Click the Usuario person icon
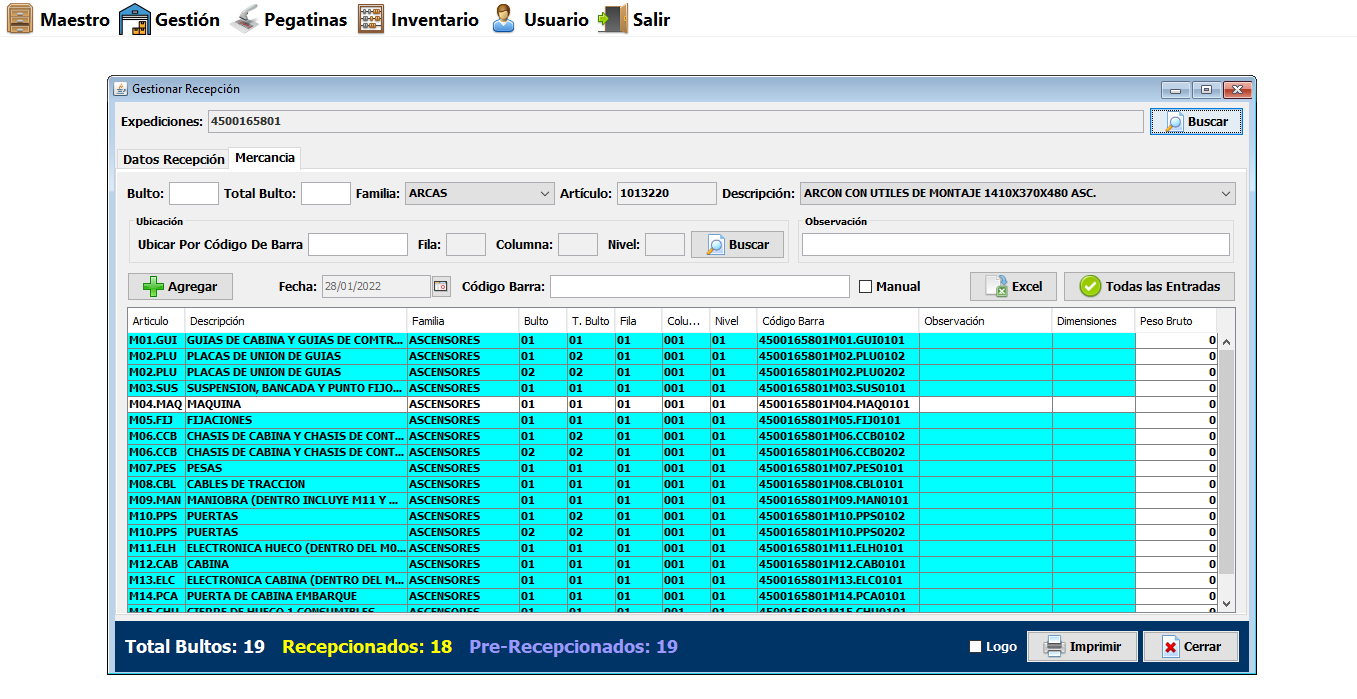This screenshot has height=699, width=1357. (504, 19)
